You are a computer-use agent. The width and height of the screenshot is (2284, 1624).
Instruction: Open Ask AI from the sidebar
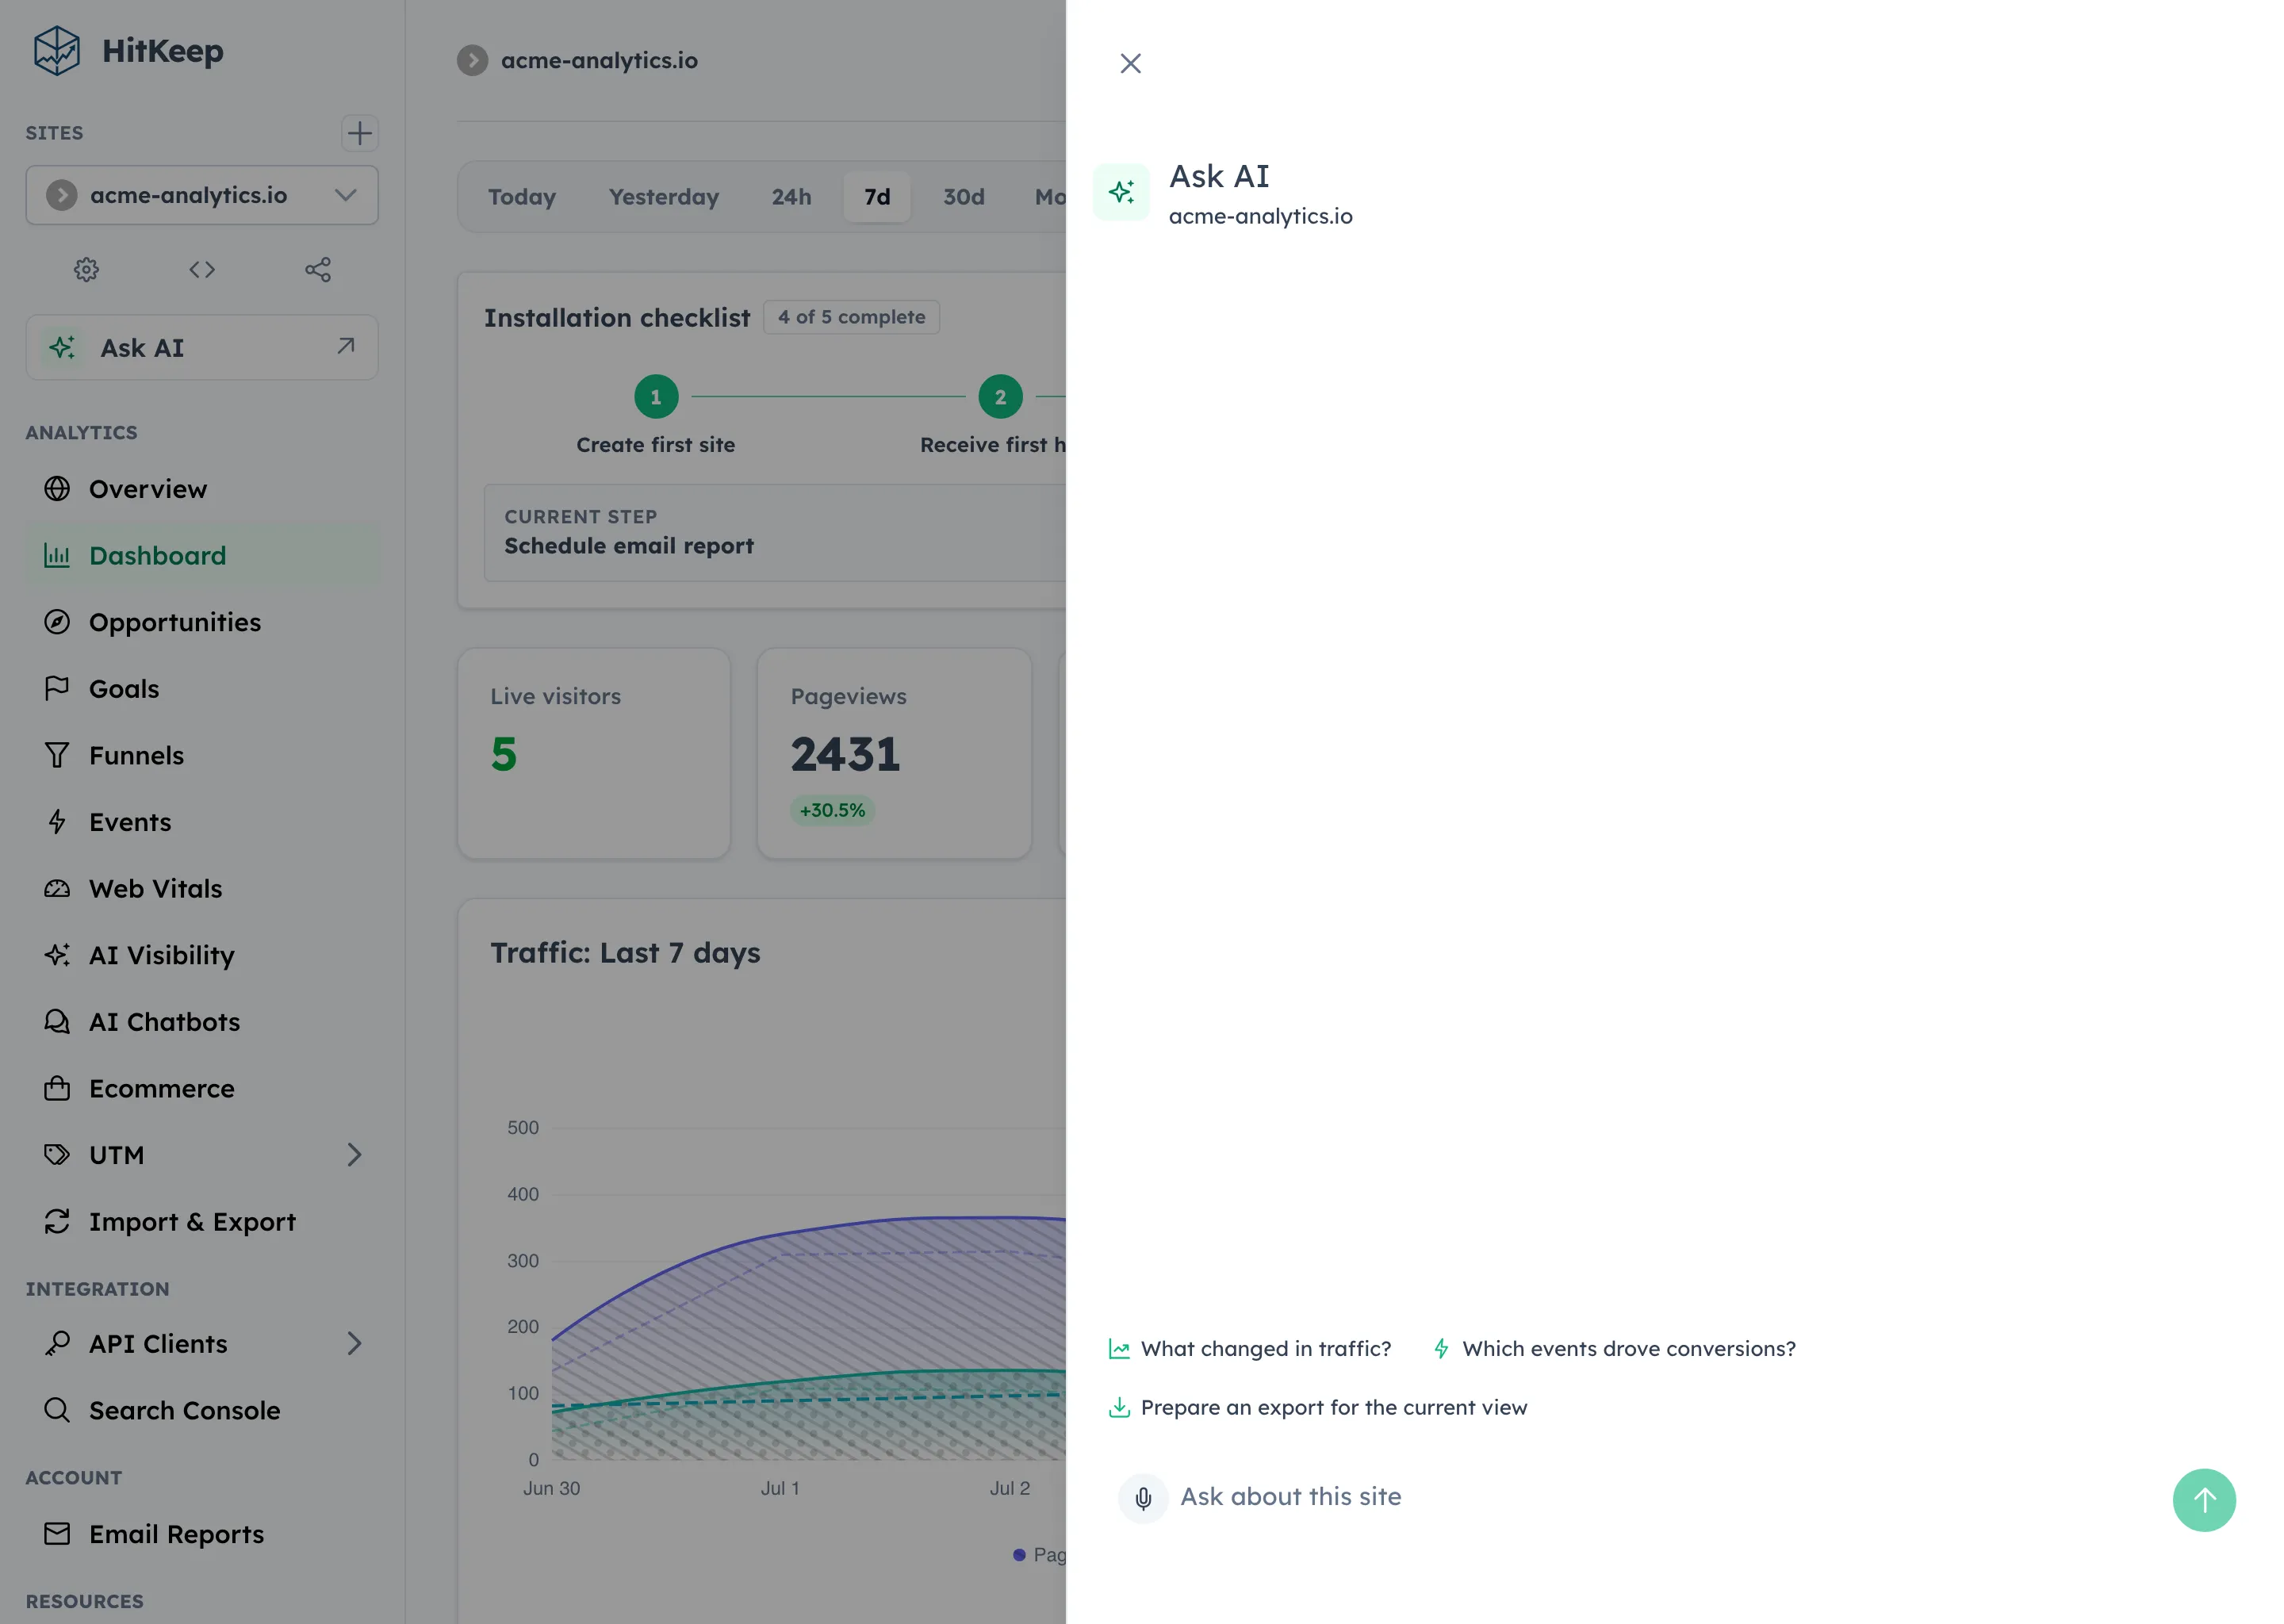coord(202,347)
